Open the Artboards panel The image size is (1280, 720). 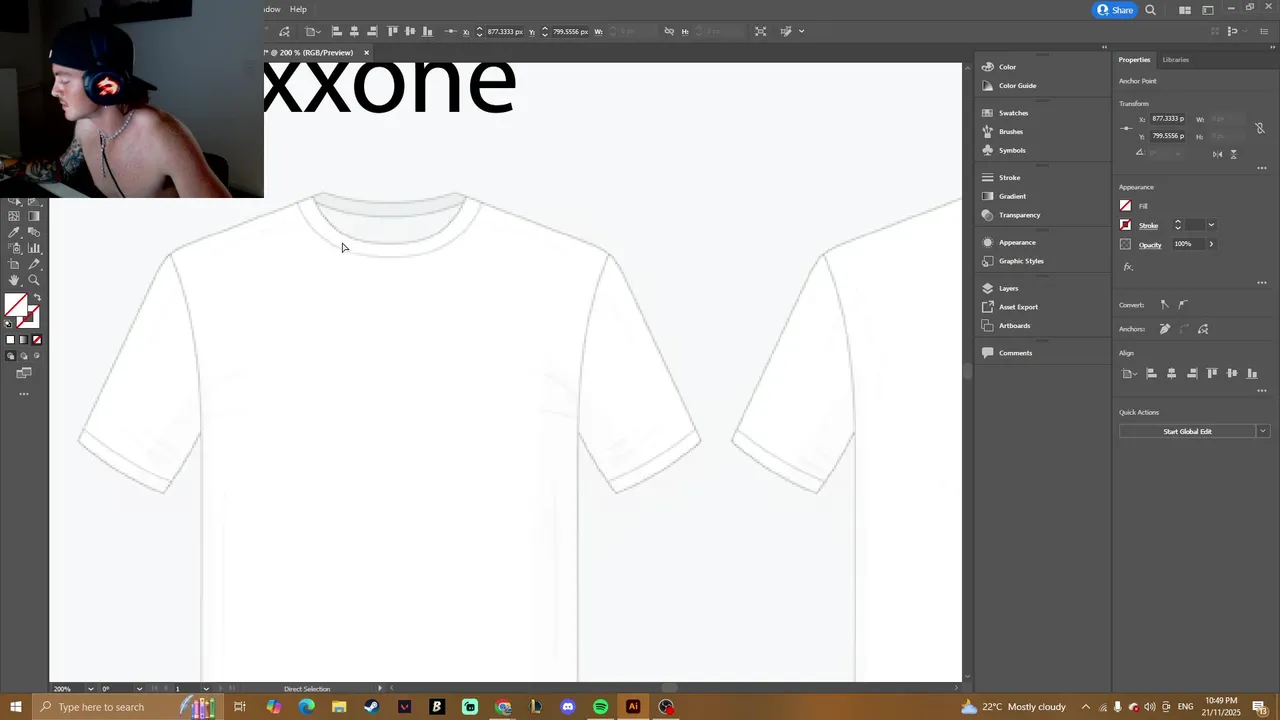point(1014,325)
